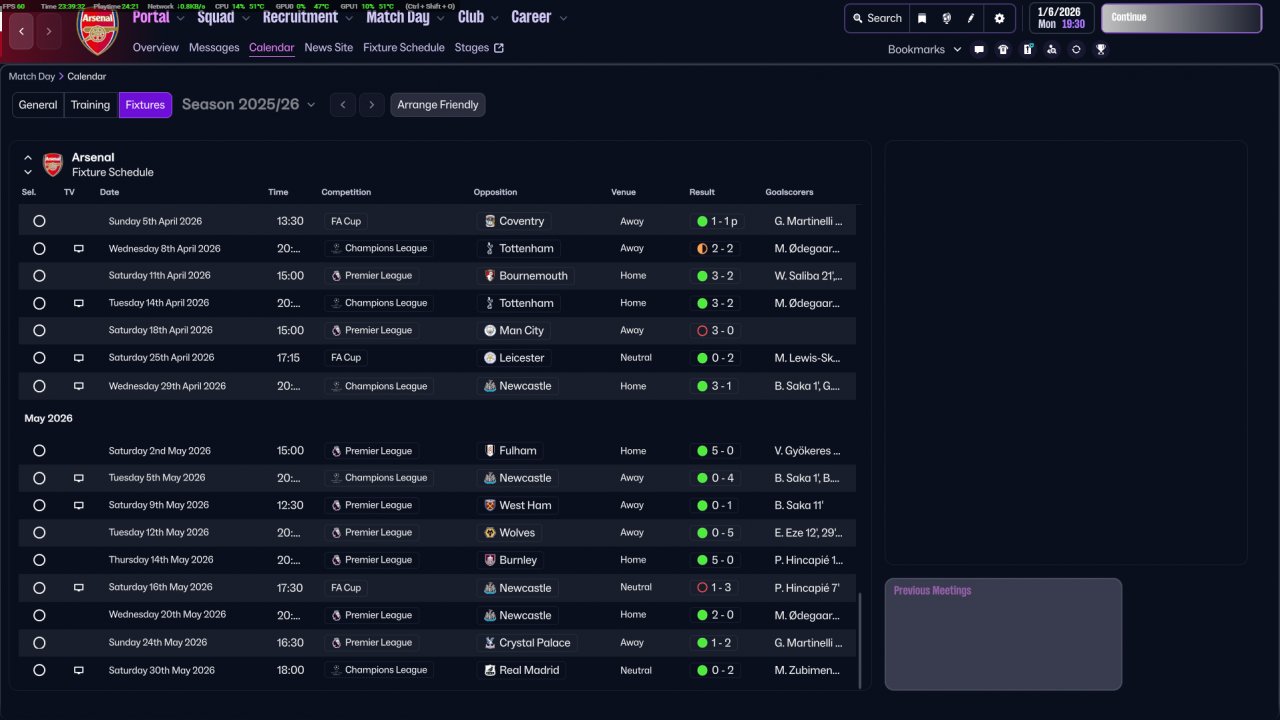
Task: Go back with the left arrow navigation button
Action: tap(22, 31)
